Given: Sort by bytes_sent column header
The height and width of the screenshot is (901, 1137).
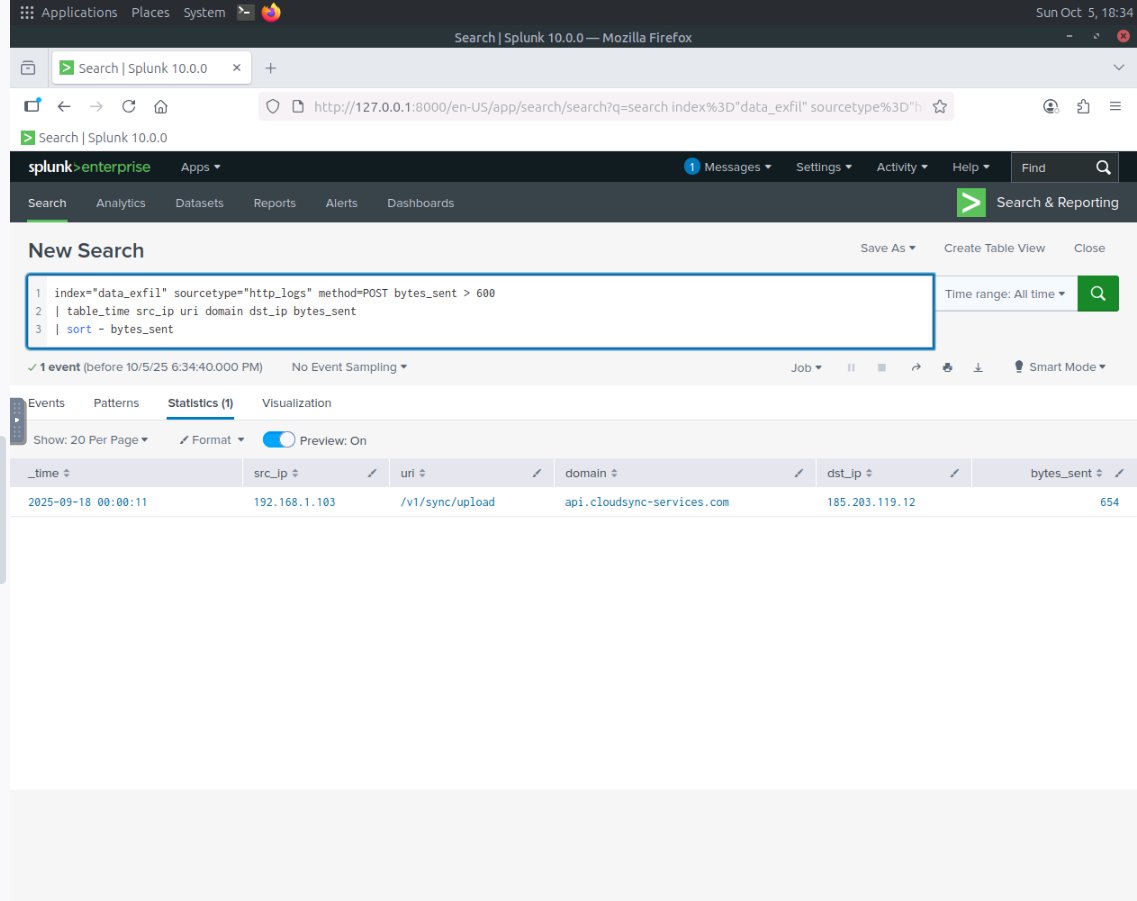Looking at the screenshot, I should click(x=1066, y=473).
